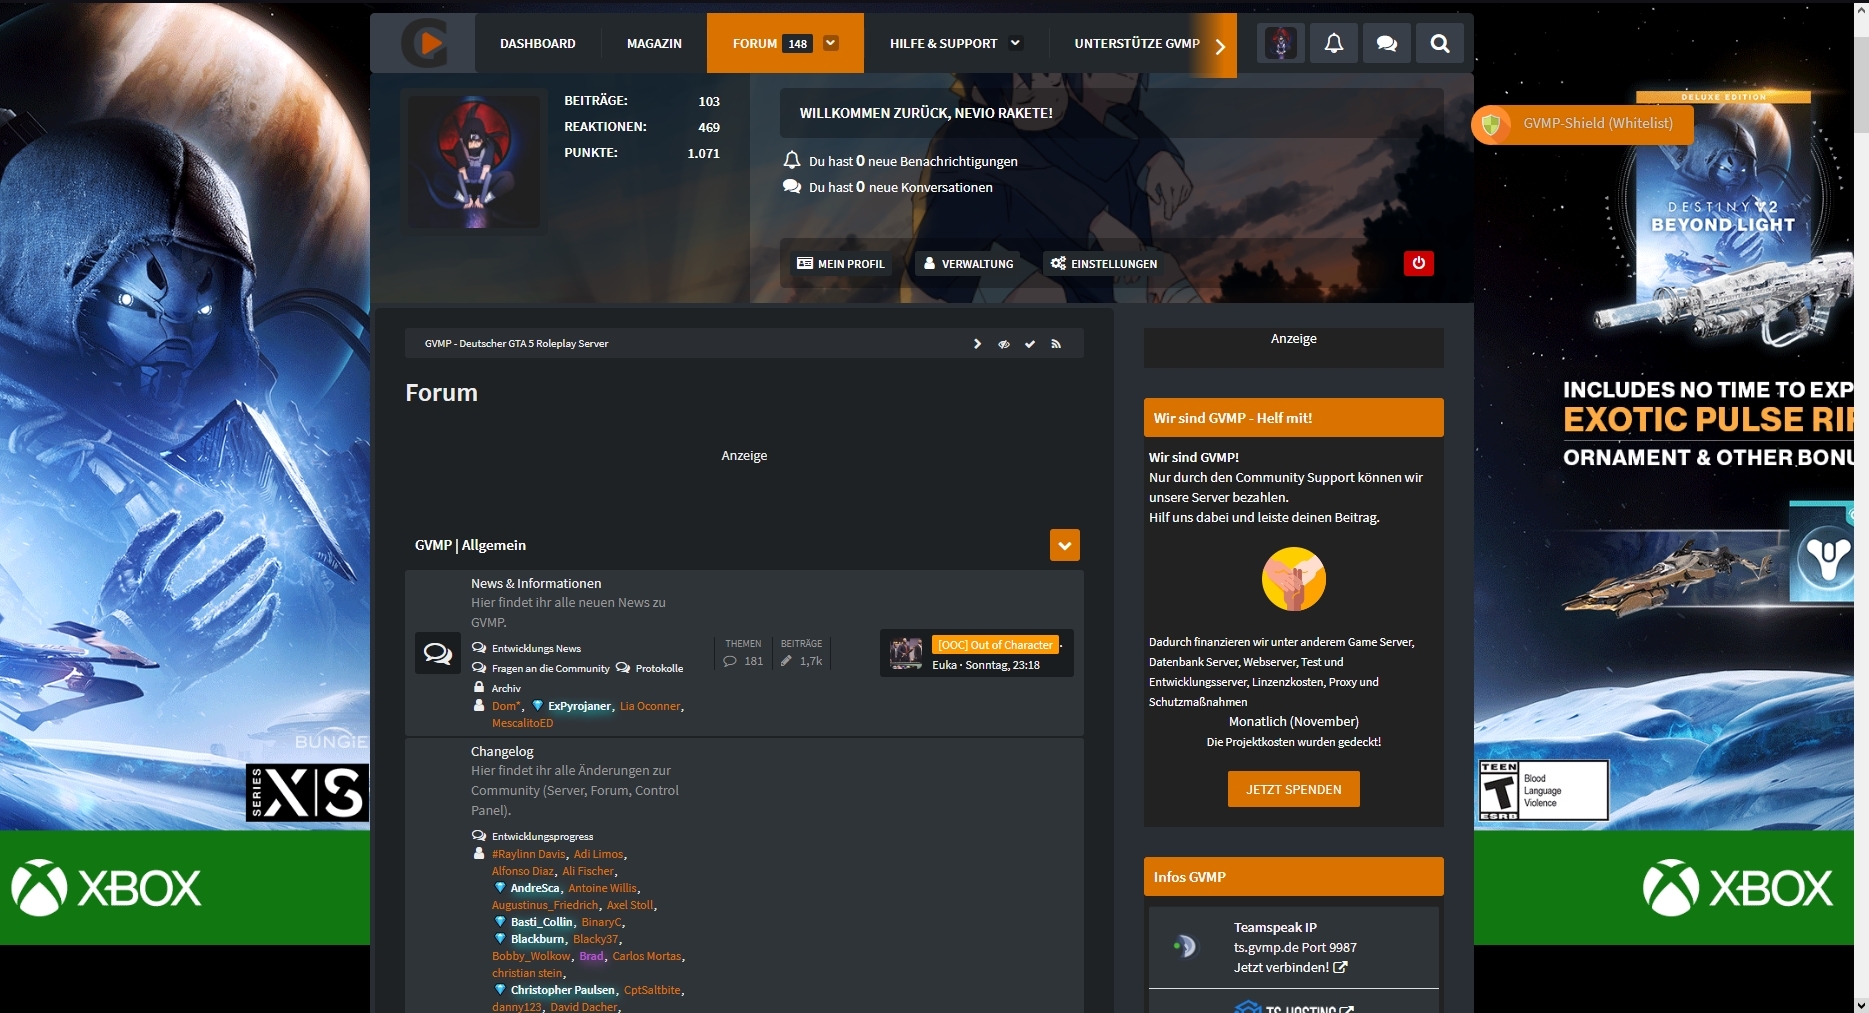Open moderator Lia Oconner's profile
This screenshot has height=1013, width=1869.
(650, 706)
